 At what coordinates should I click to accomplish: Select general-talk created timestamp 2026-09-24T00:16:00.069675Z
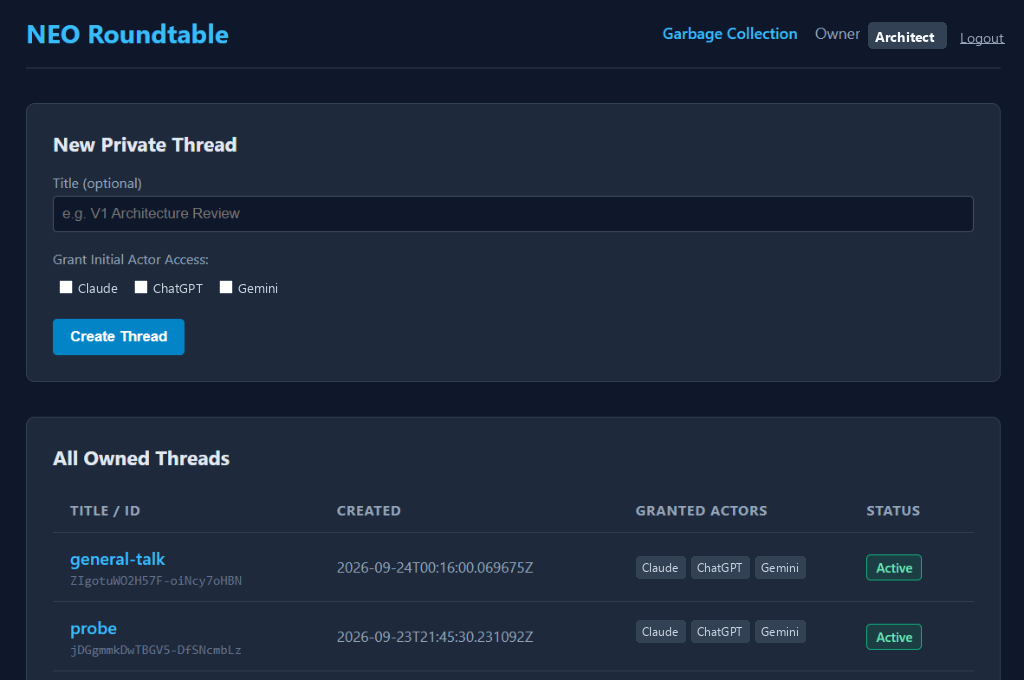click(x=435, y=568)
